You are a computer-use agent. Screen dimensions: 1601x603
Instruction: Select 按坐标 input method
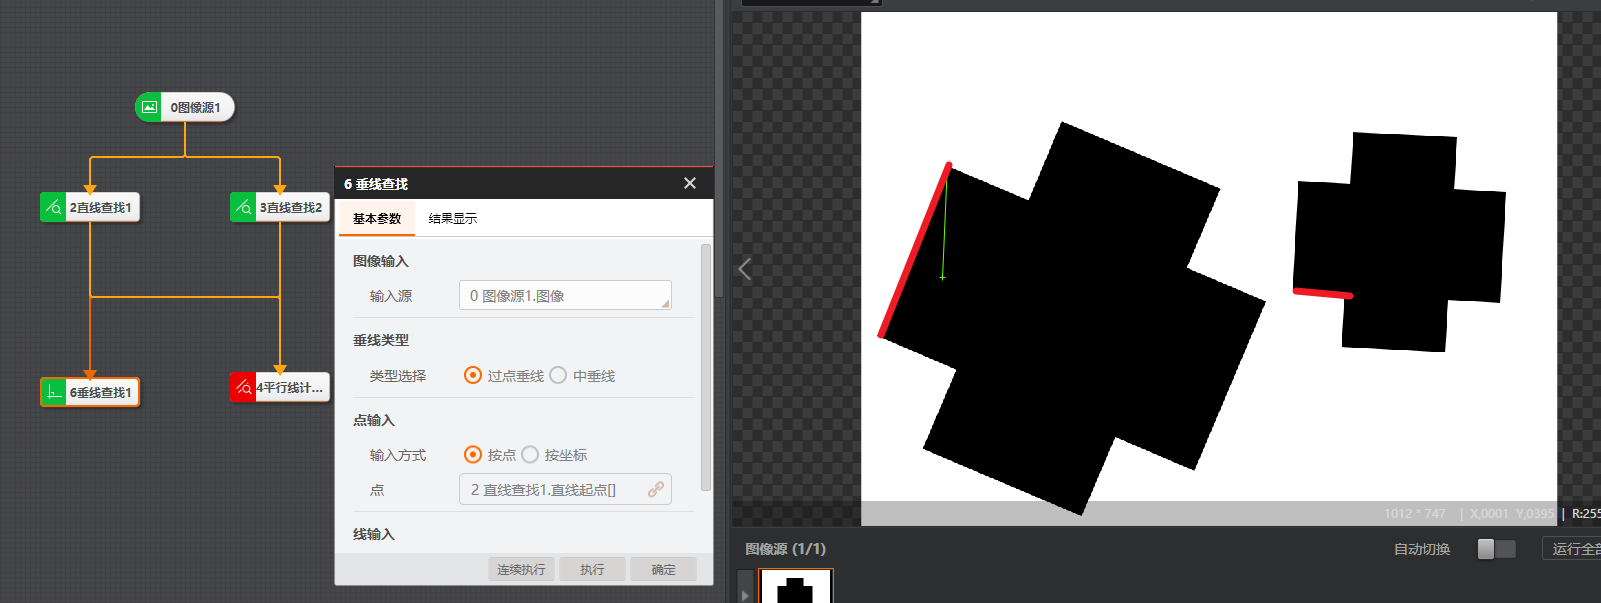click(x=530, y=454)
